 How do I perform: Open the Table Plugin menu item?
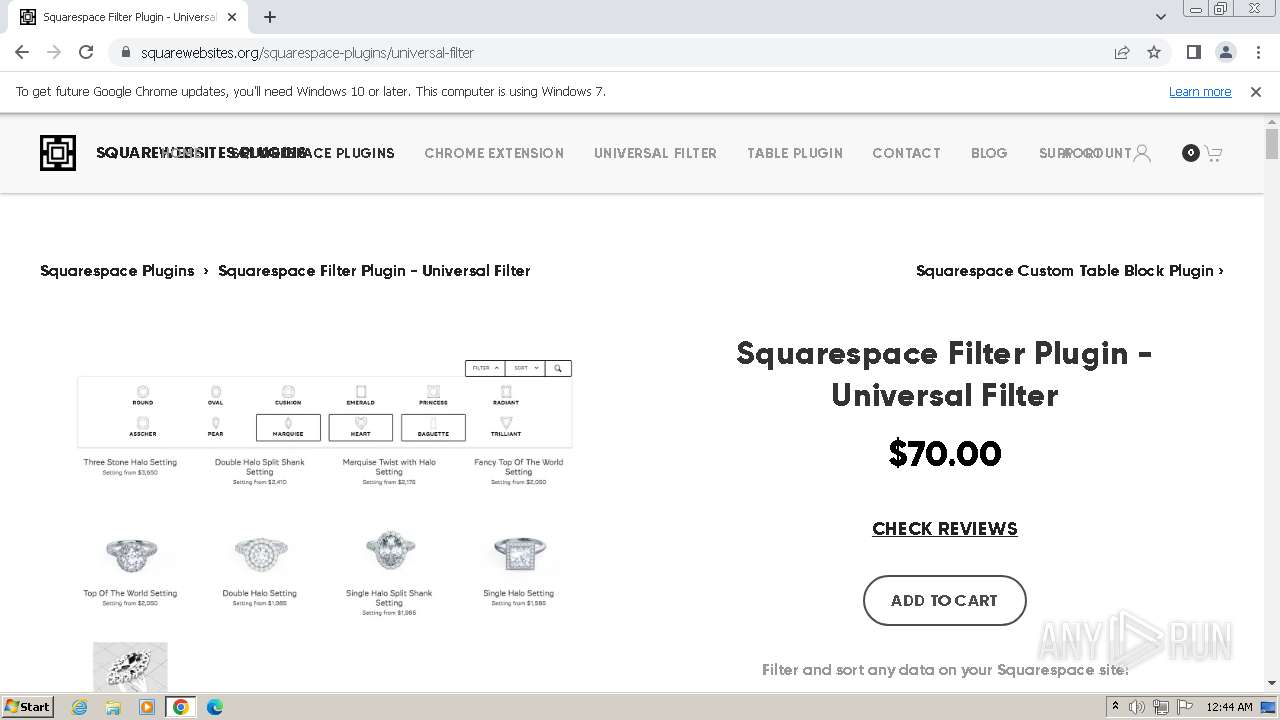point(795,153)
